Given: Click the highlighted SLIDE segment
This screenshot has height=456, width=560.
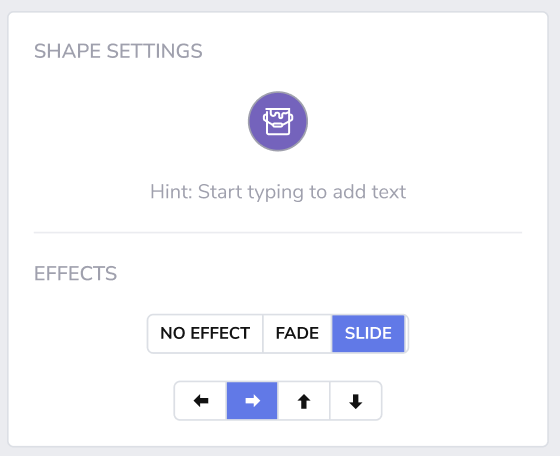Looking at the screenshot, I should (368, 334).
